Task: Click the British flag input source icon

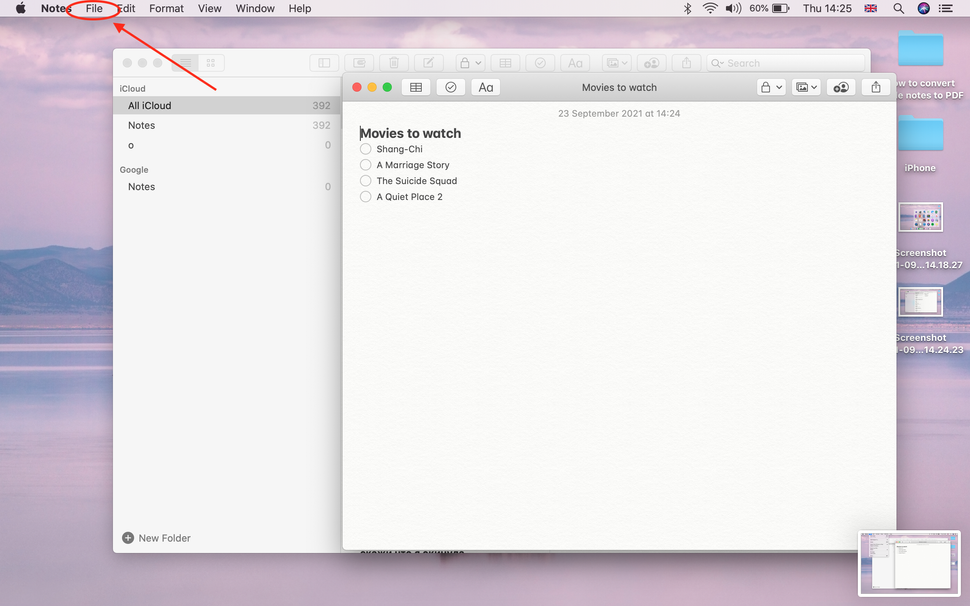Action: [870, 9]
